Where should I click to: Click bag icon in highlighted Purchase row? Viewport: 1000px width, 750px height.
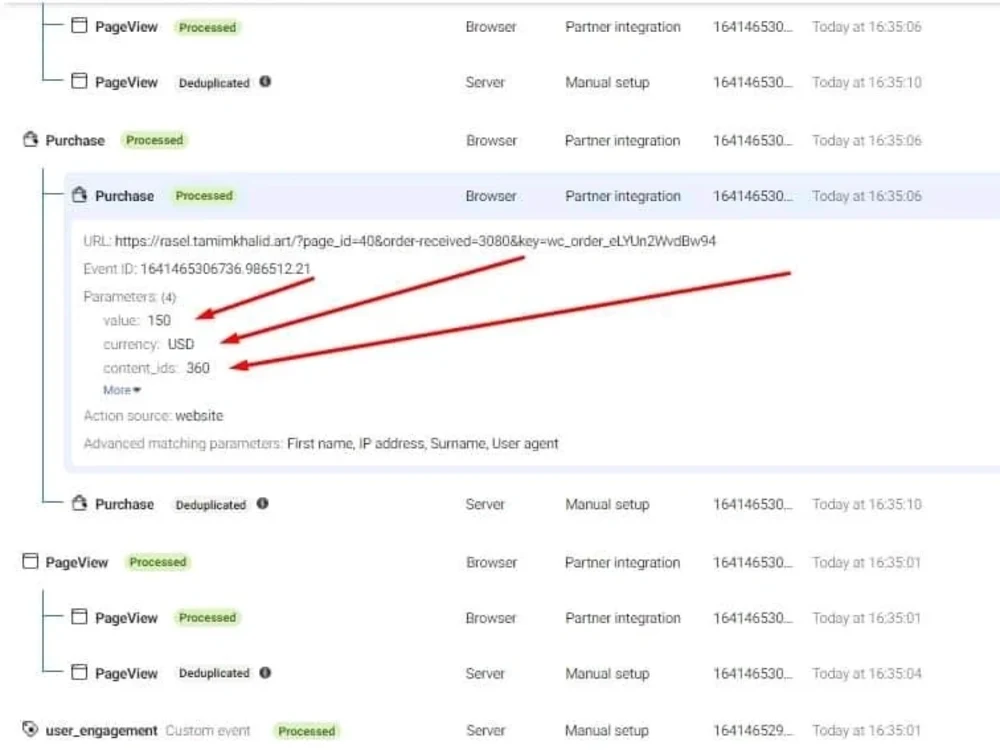click(79, 195)
